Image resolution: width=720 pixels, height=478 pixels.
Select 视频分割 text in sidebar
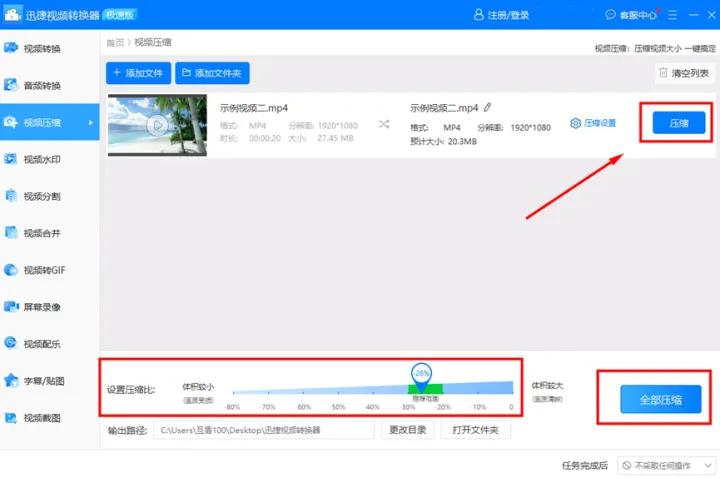coord(42,196)
